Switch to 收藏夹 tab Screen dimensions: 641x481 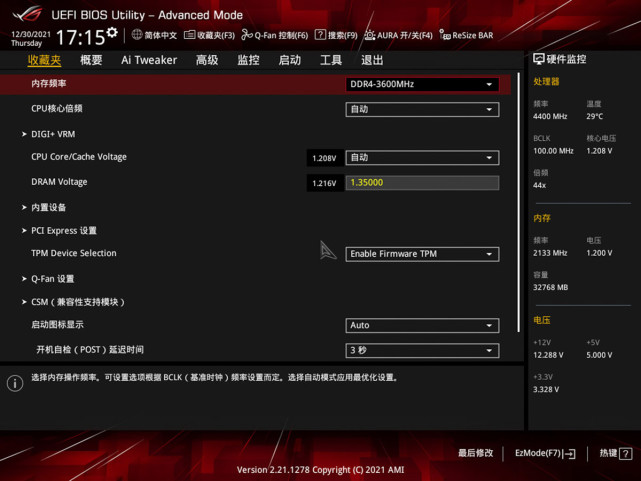coord(45,60)
